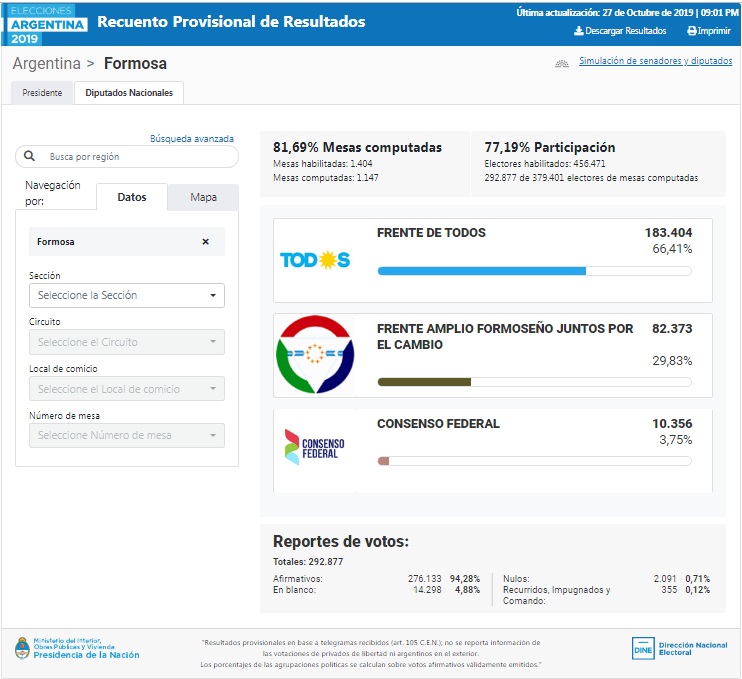742x679 pixels.
Task: Click the DINE Dirección Nacional Electoral logo
Action: coord(680,649)
